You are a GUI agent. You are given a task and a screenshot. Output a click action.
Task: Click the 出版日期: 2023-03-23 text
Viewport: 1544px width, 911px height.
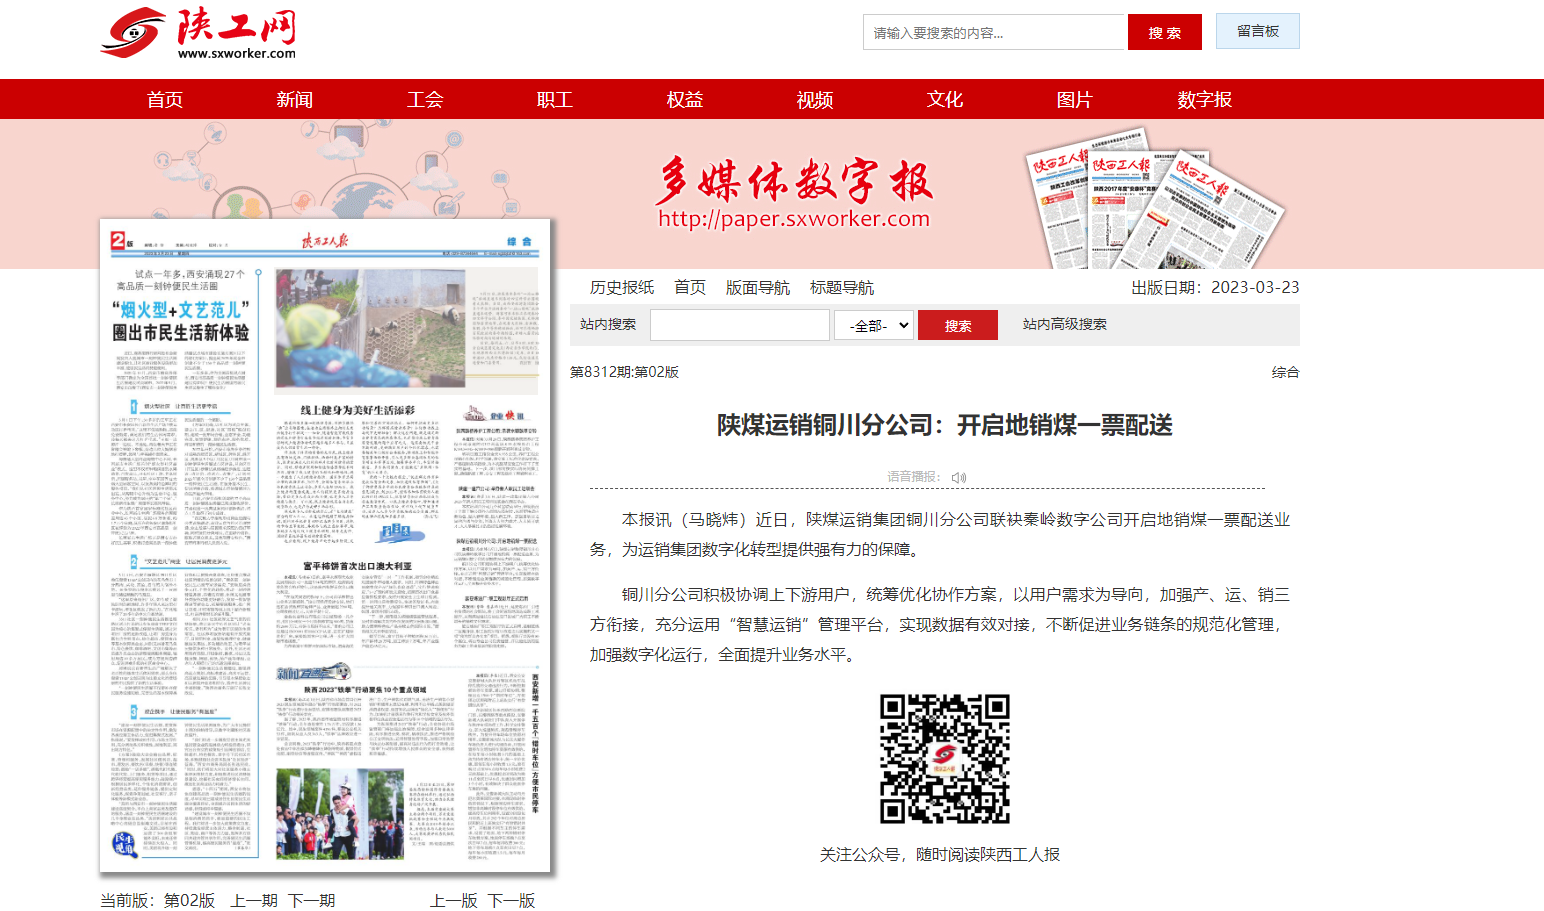(1215, 287)
